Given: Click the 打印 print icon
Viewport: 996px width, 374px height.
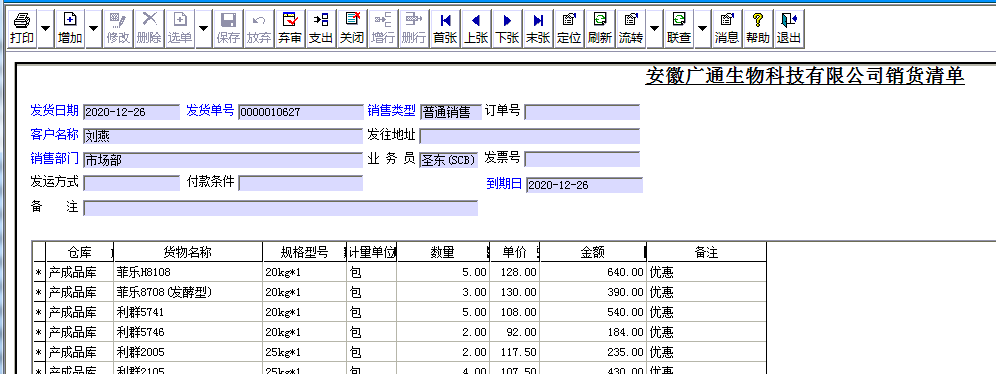Looking at the screenshot, I should click(x=22, y=29).
